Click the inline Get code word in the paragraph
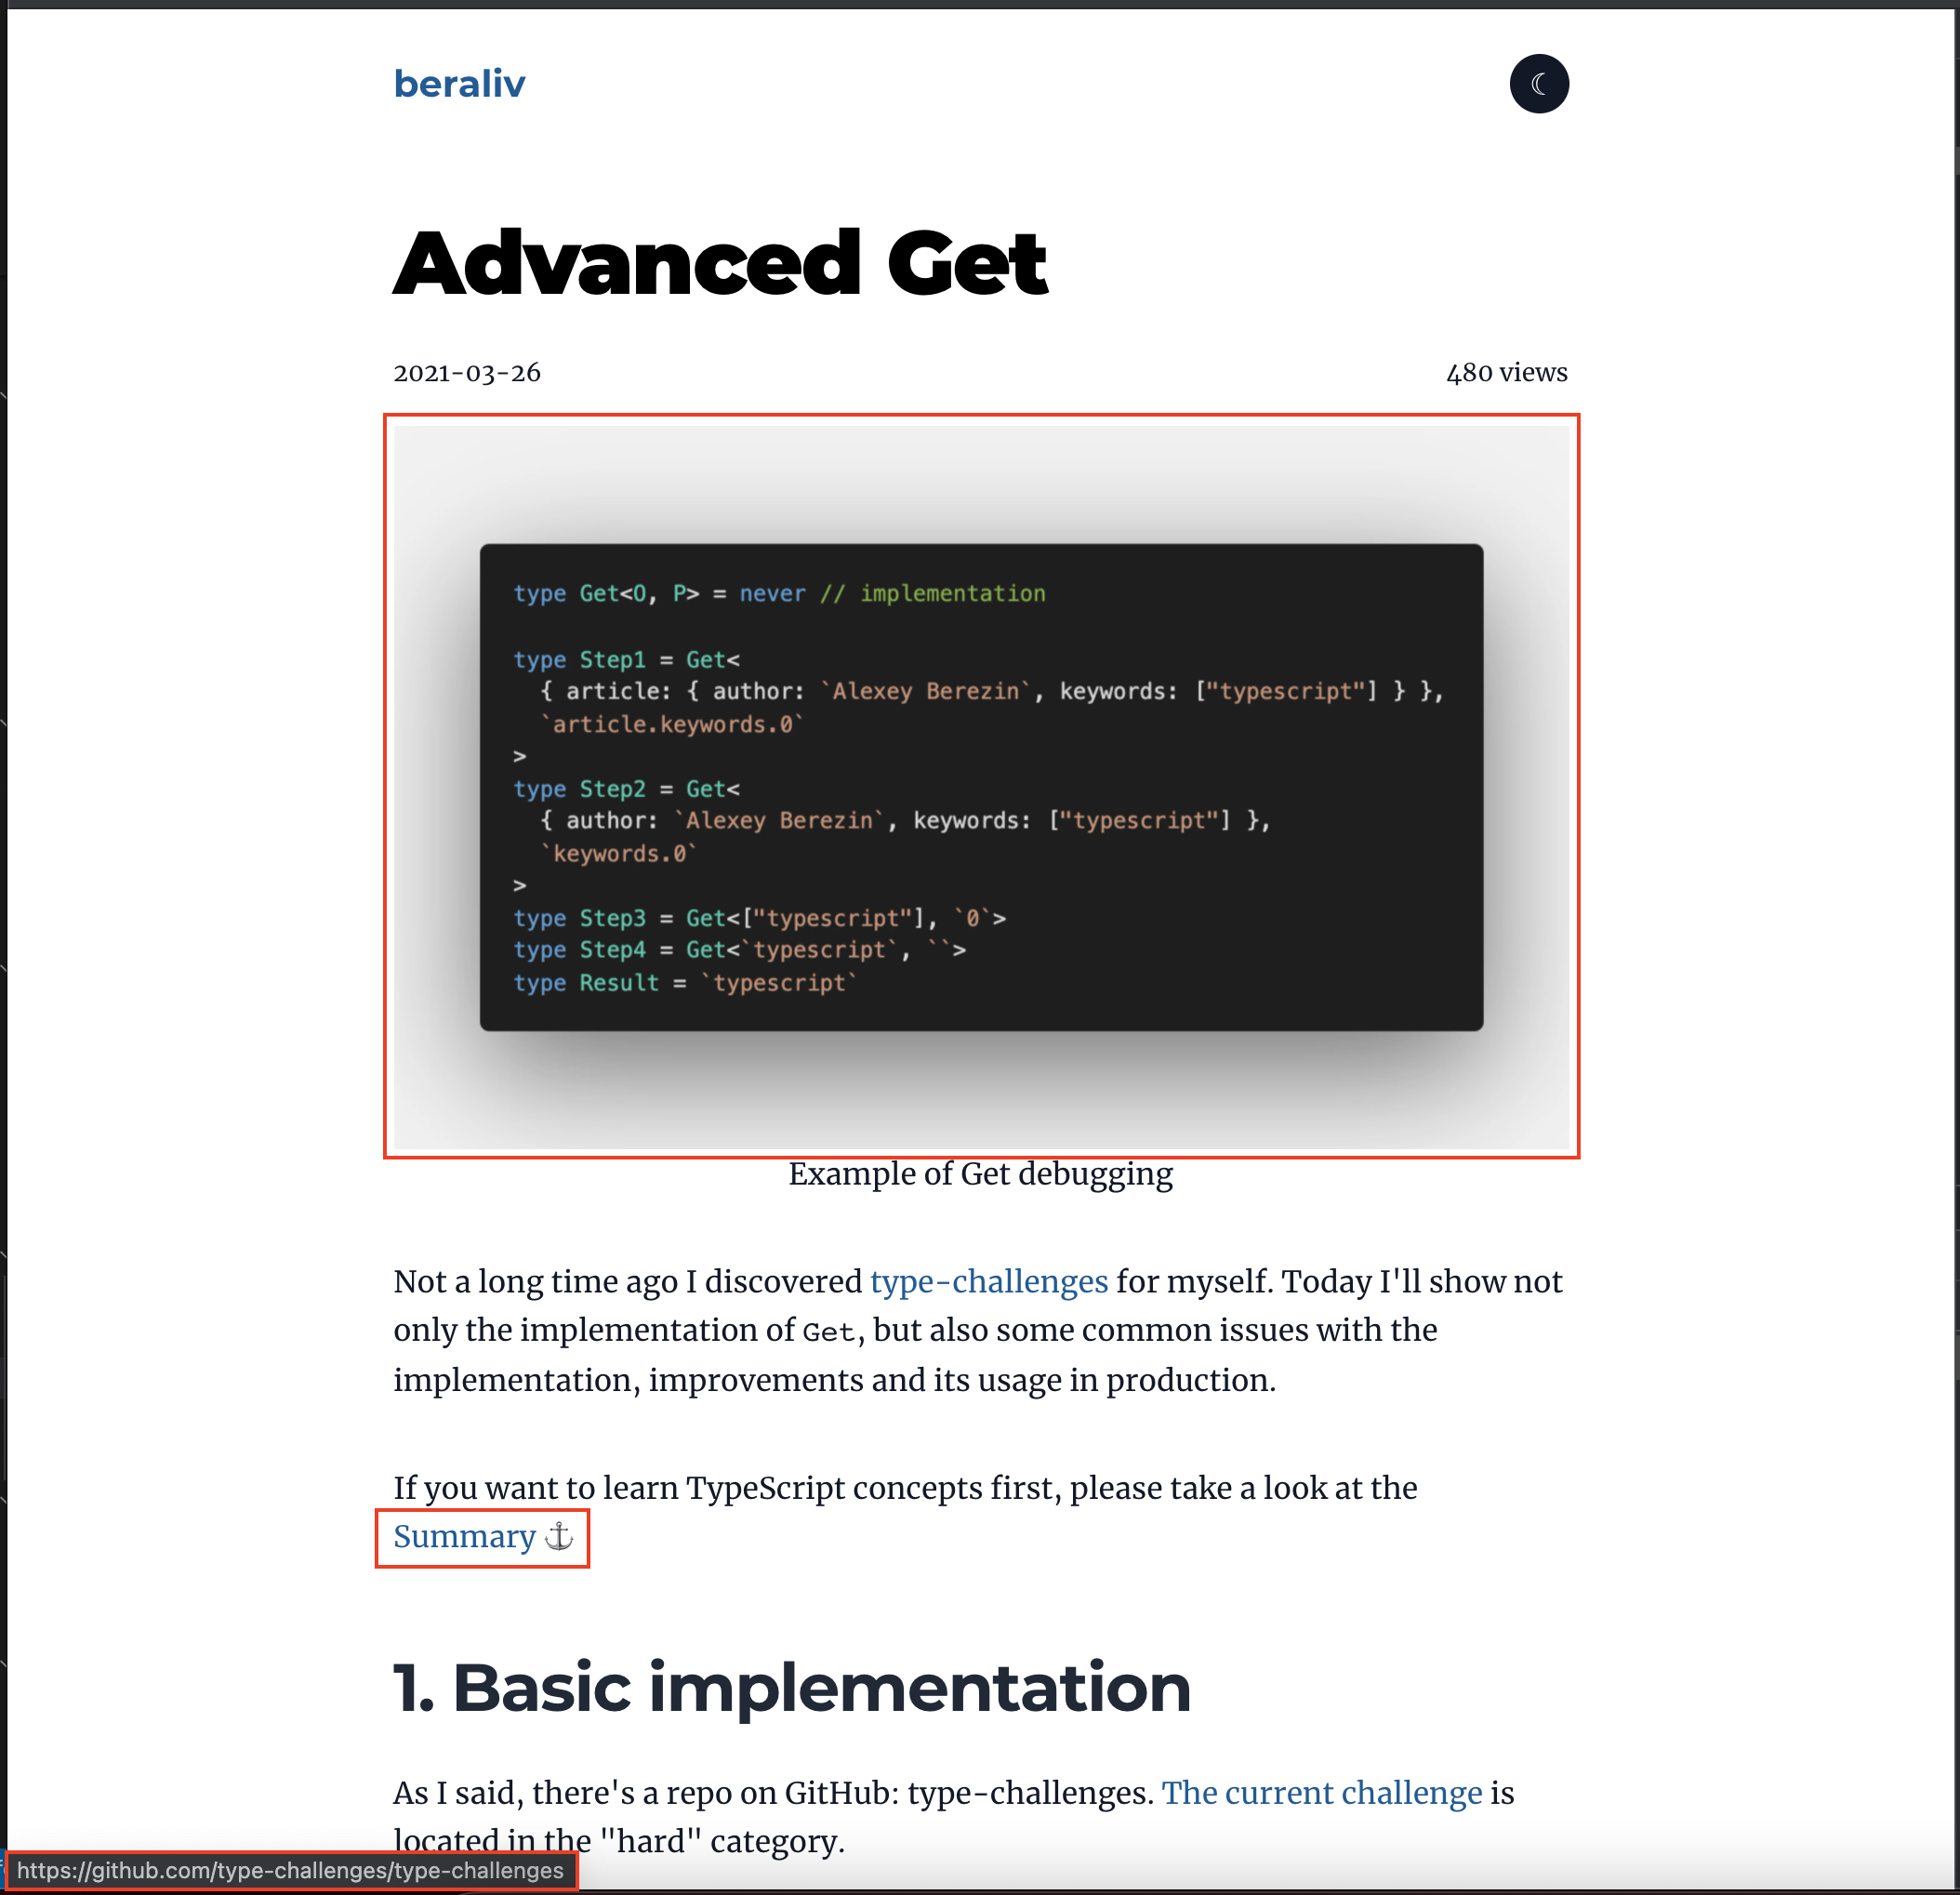 828,1332
